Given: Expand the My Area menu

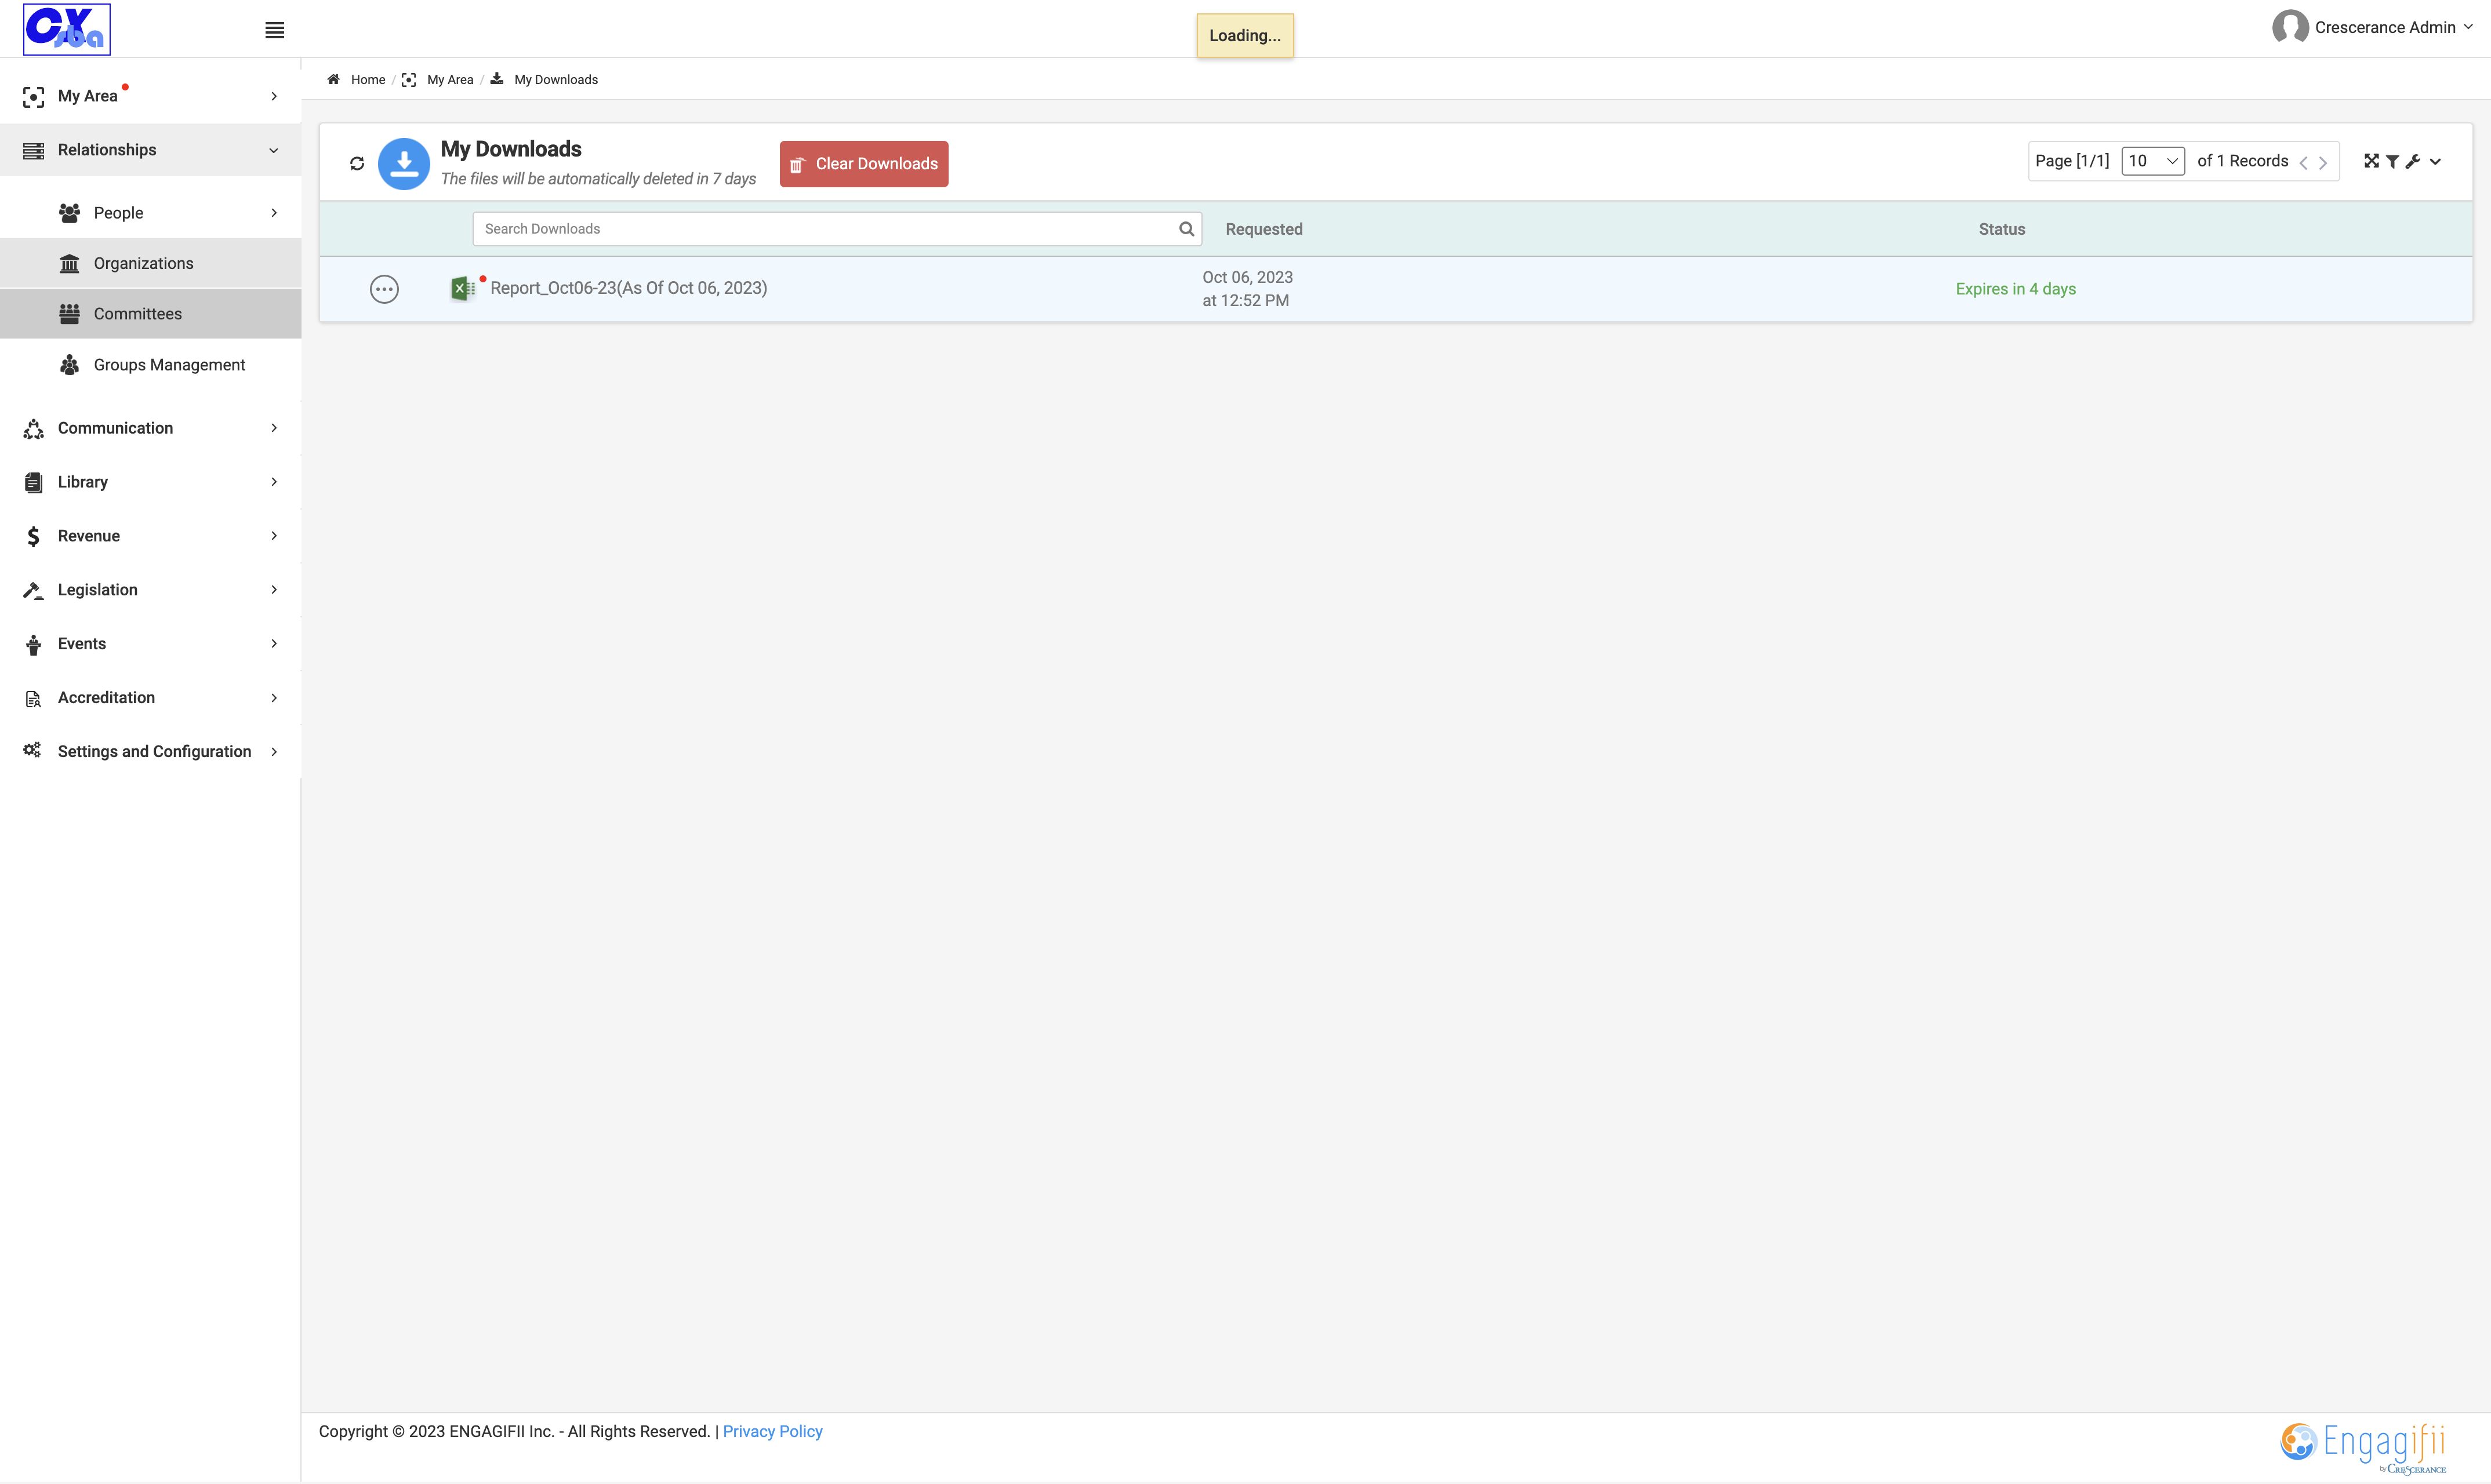Looking at the screenshot, I should [x=150, y=96].
